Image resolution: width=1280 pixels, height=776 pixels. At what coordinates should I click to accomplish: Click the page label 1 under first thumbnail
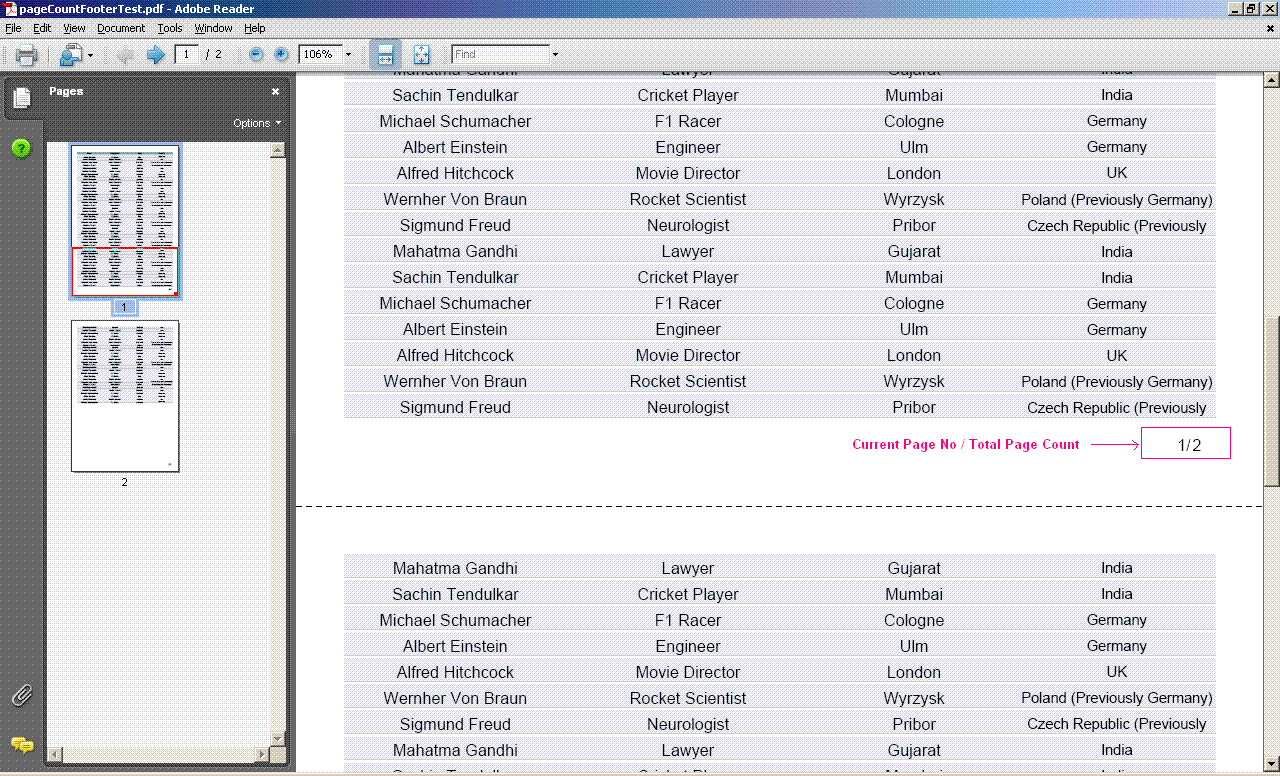(x=124, y=307)
